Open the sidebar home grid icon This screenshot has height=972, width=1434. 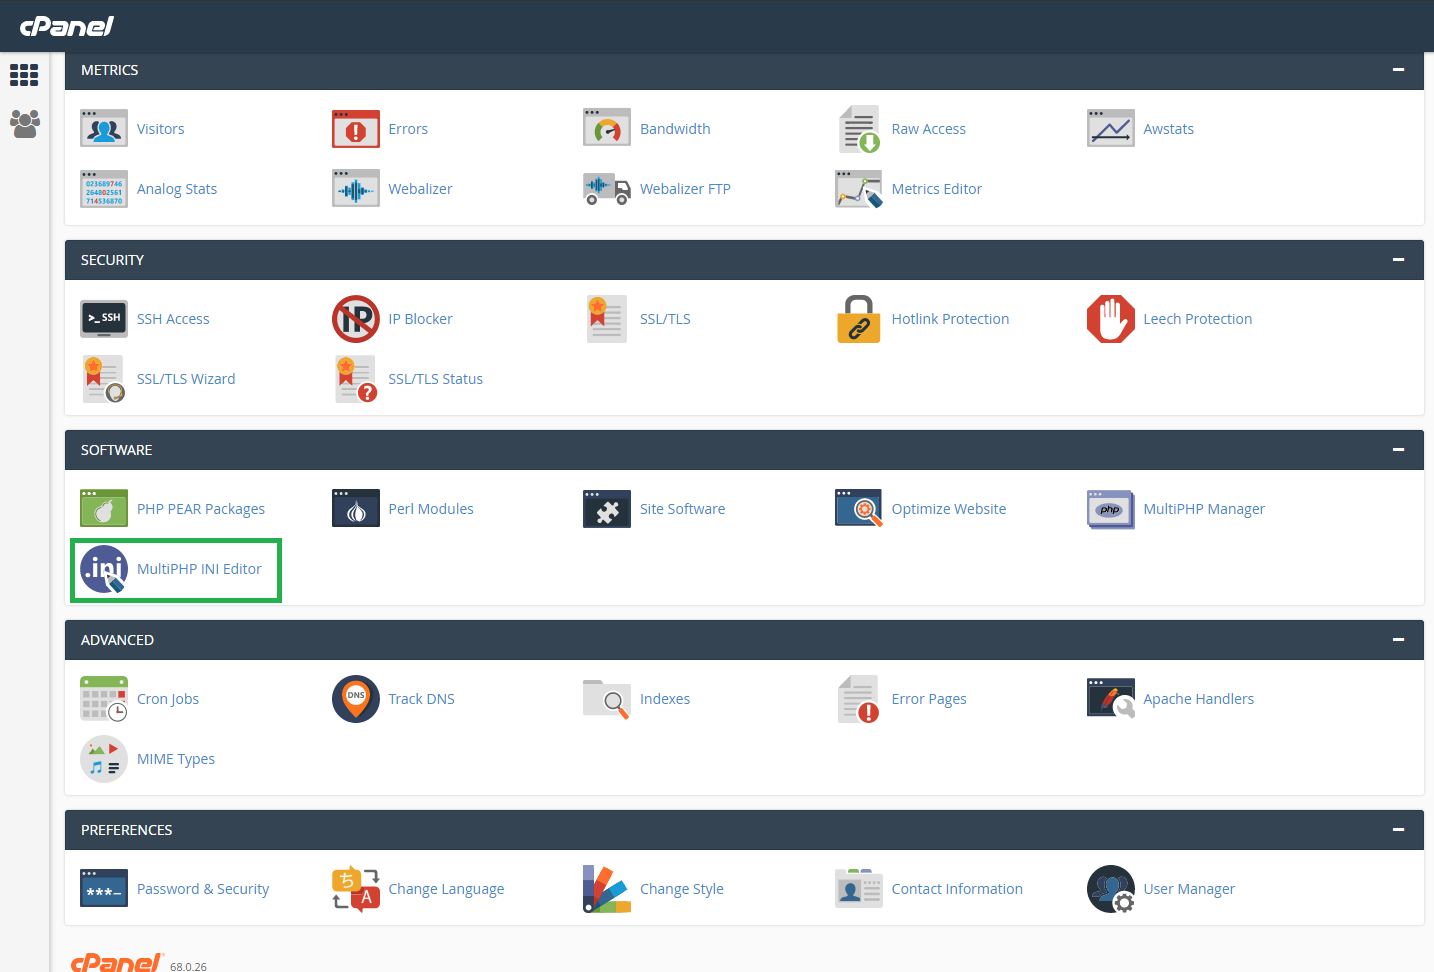pos(24,75)
